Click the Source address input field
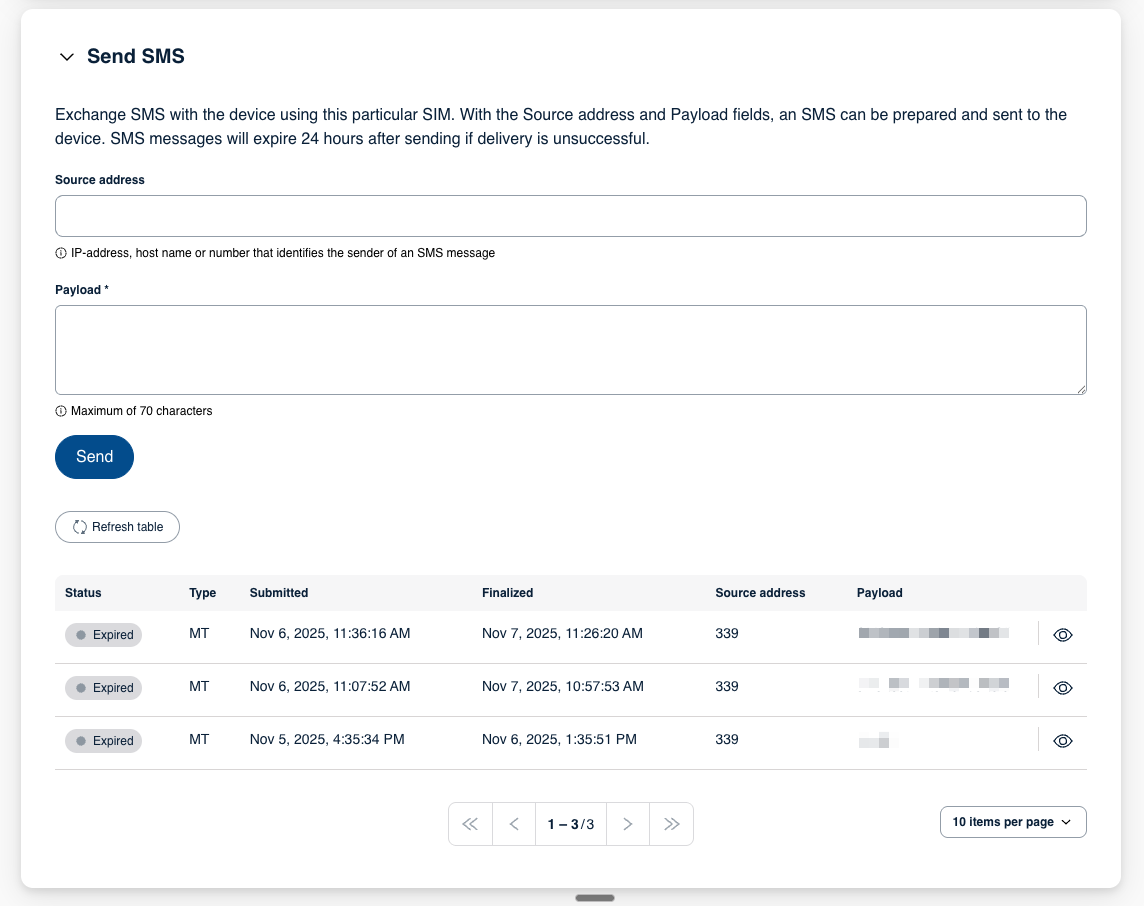The height and width of the screenshot is (906, 1144). point(570,216)
